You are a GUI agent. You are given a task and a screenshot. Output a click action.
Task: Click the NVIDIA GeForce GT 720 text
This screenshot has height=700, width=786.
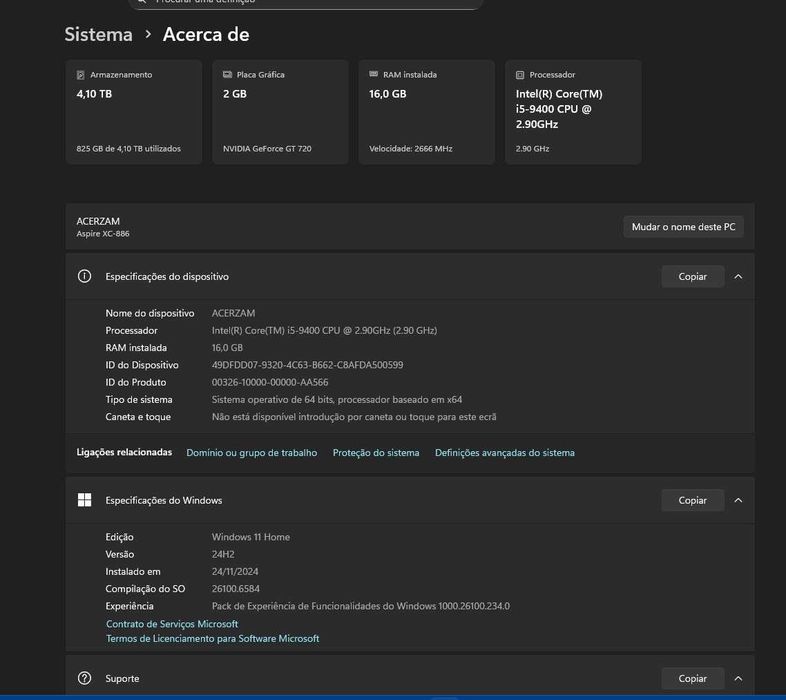267,148
